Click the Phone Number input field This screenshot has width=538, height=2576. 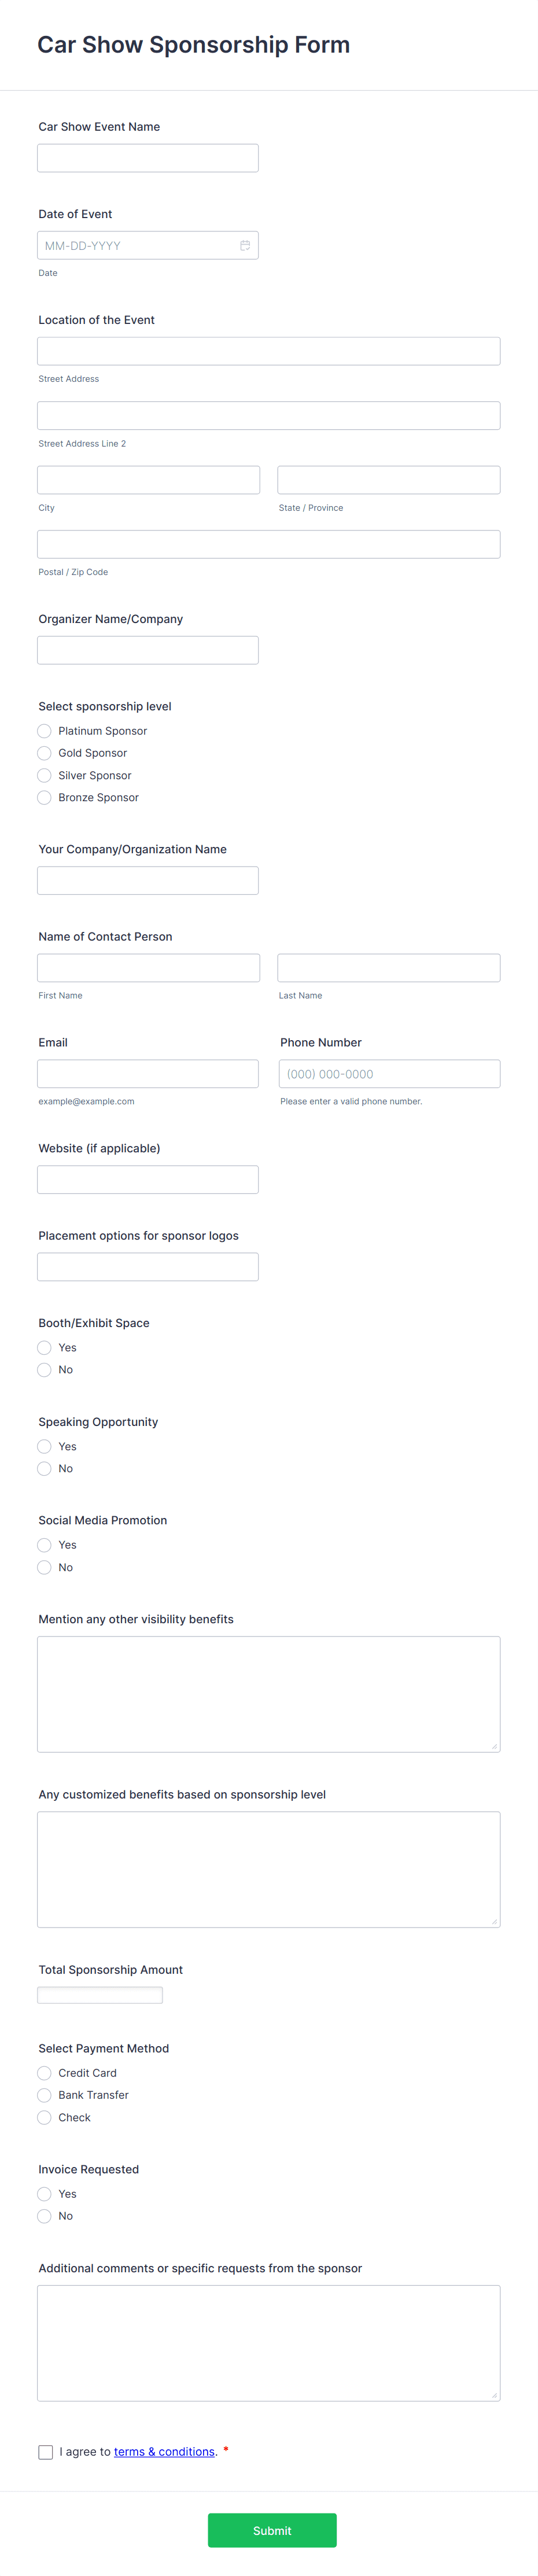(389, 1074)
